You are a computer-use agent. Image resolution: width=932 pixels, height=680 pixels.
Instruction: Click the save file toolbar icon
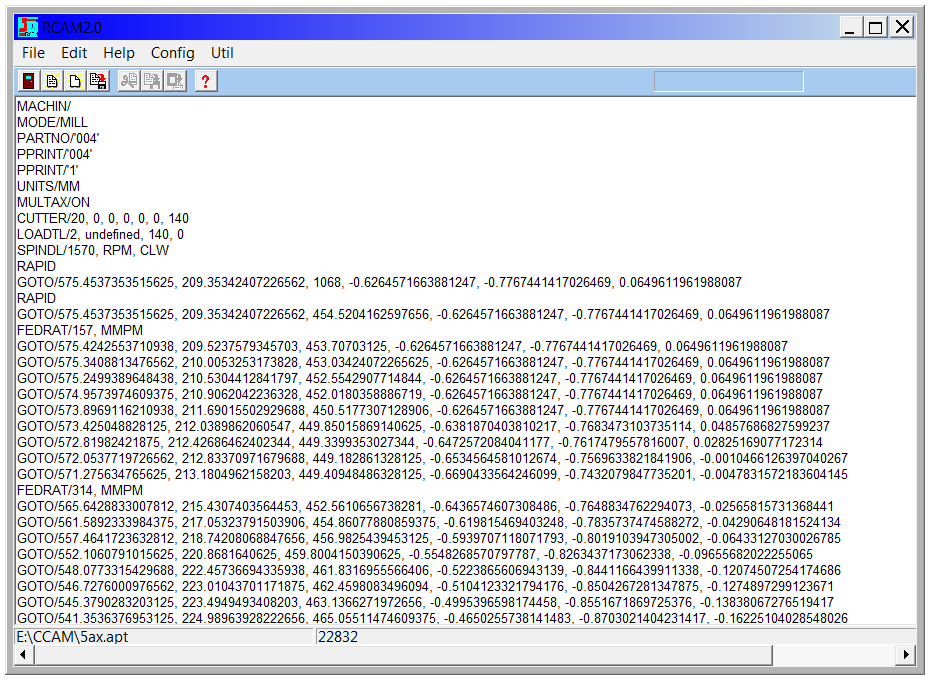(97, 82)
